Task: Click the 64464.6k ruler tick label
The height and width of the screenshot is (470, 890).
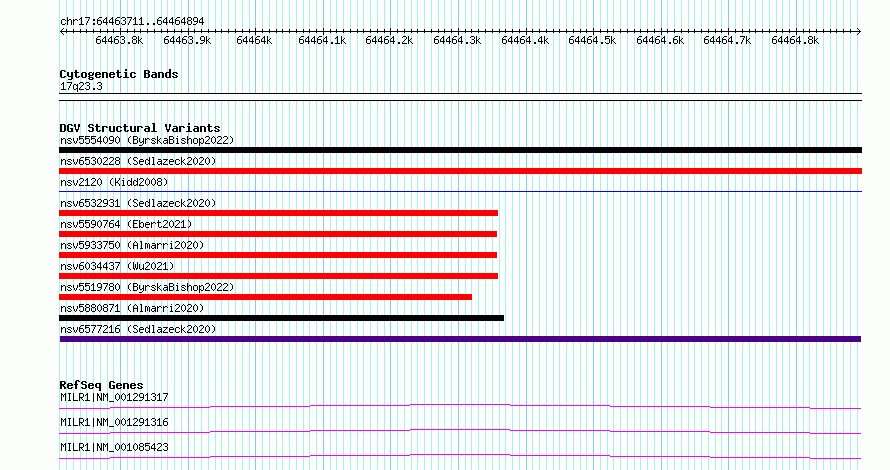Action: click(x=661, y=41)
